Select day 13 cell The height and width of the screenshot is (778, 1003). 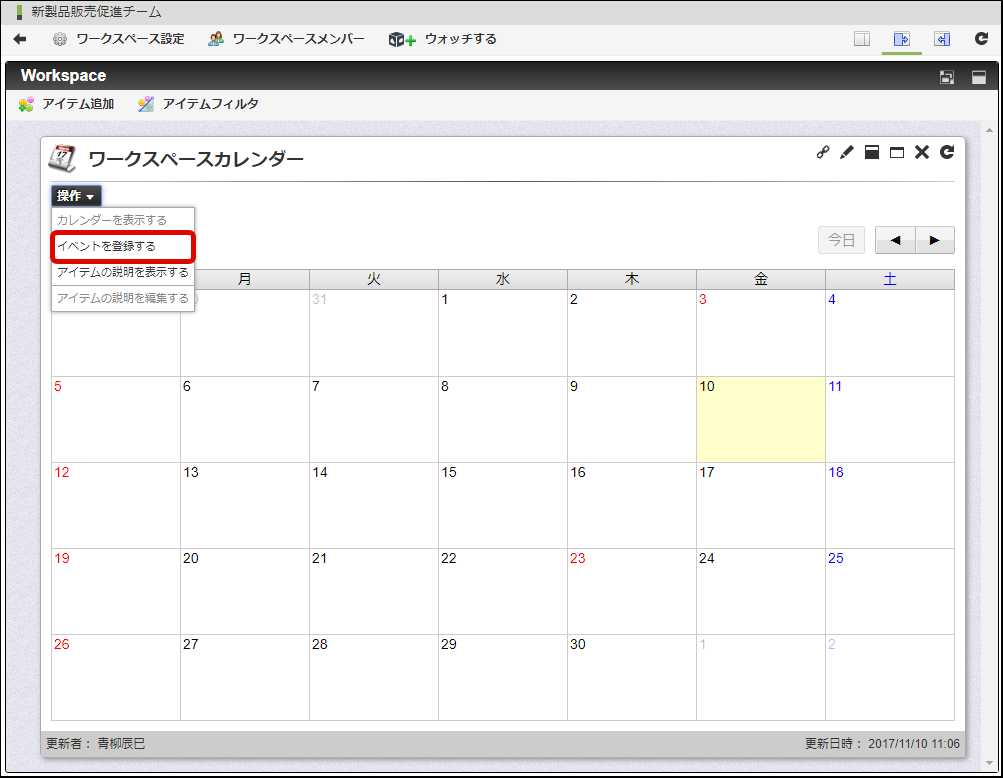pyautogui.click(x=245, y=505)
